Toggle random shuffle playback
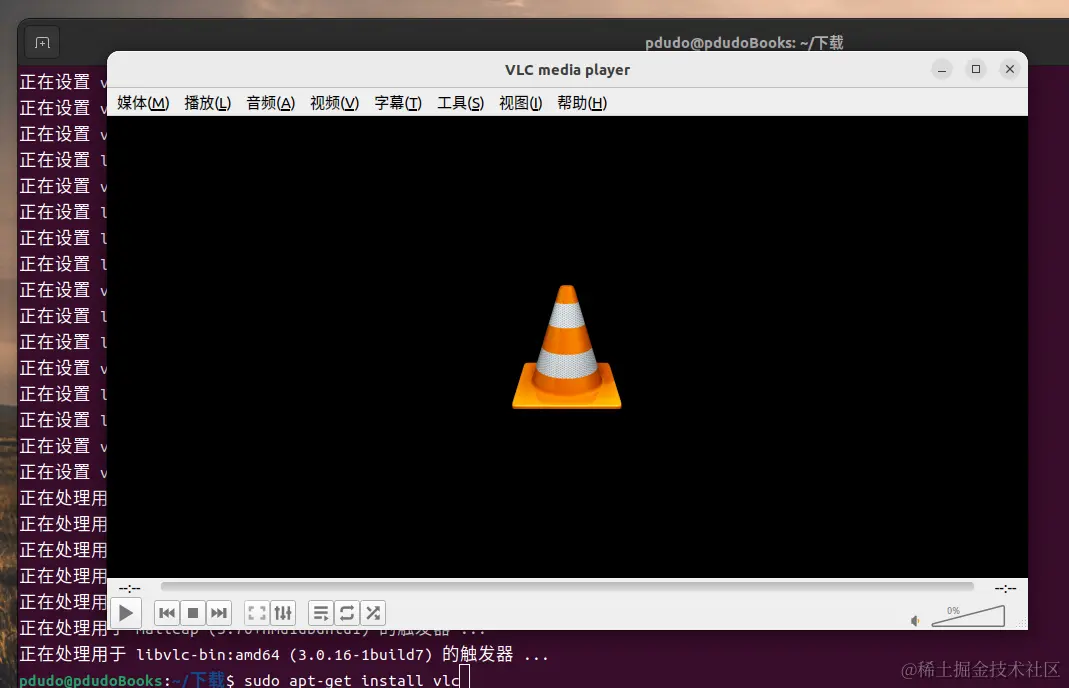This screenshot has width=1069, height=688. click(373, 613)
